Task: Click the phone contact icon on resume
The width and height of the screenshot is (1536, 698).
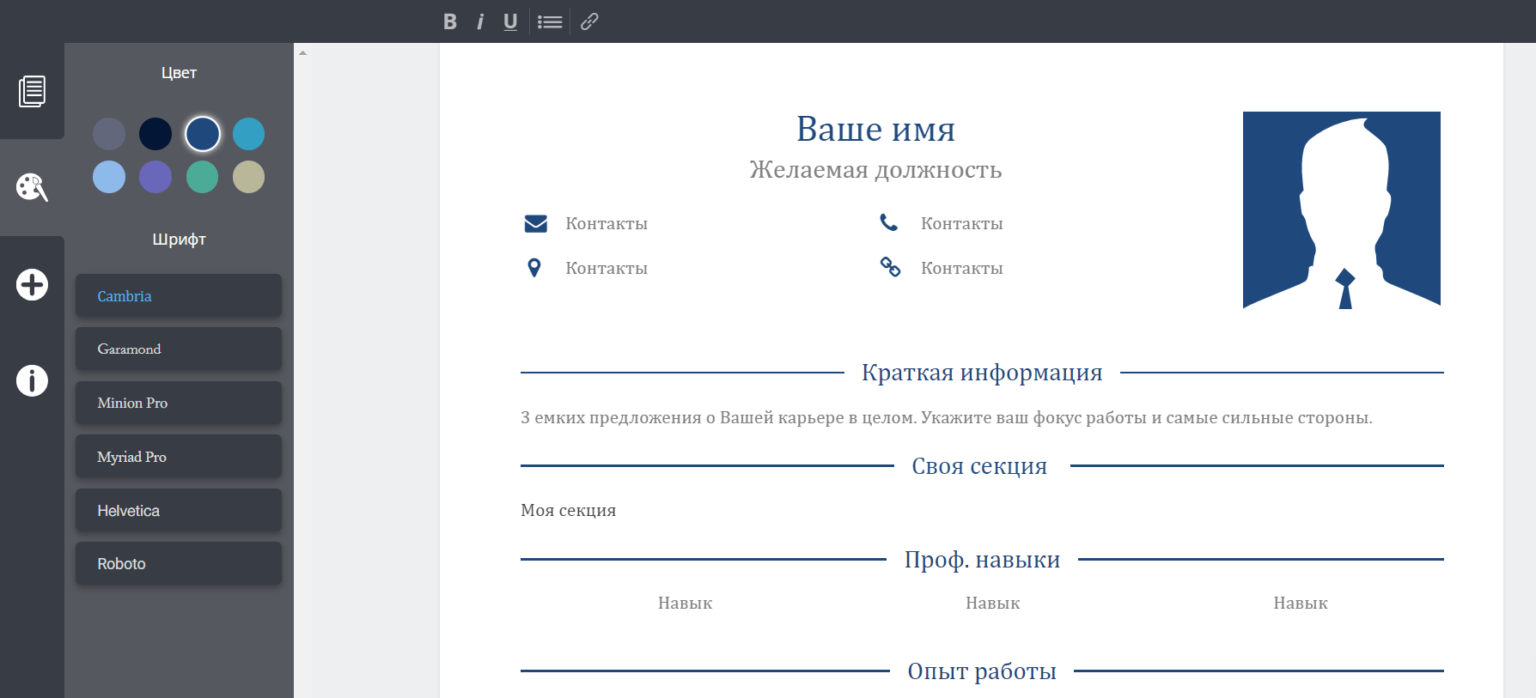Action: (889, 222)
